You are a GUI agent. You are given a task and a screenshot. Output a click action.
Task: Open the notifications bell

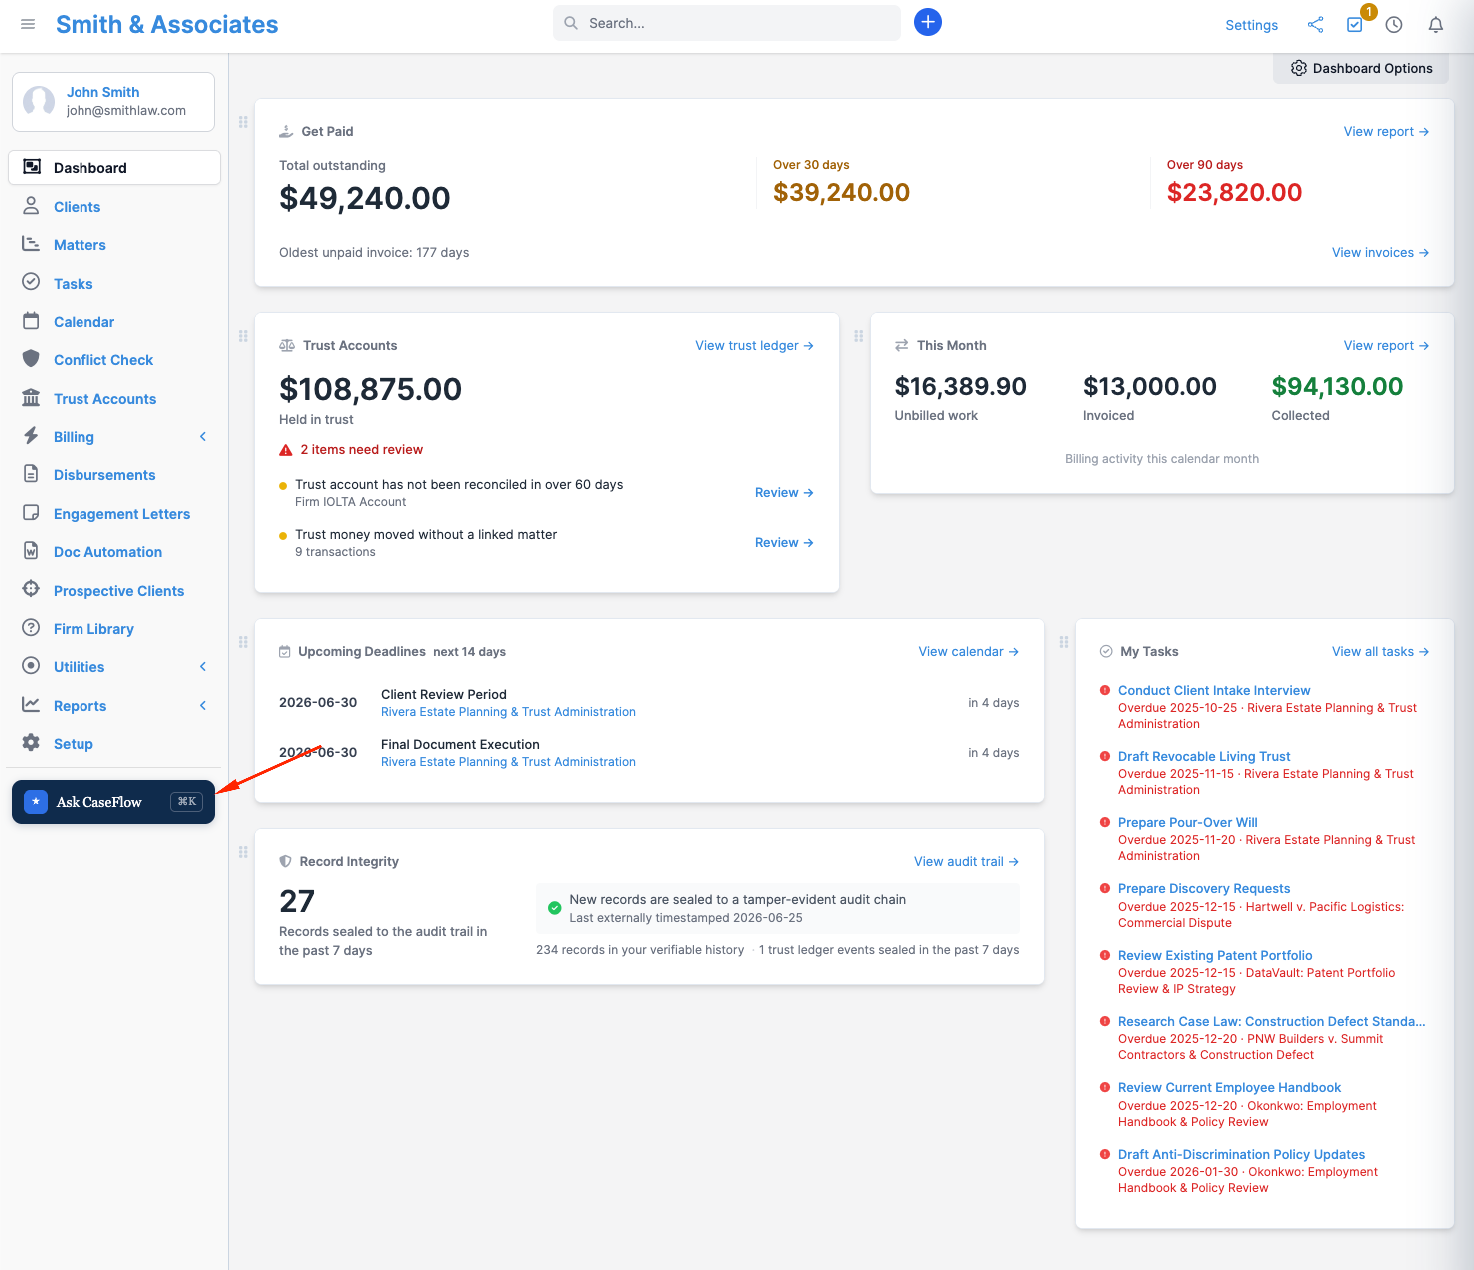[x=1436, y=25]
